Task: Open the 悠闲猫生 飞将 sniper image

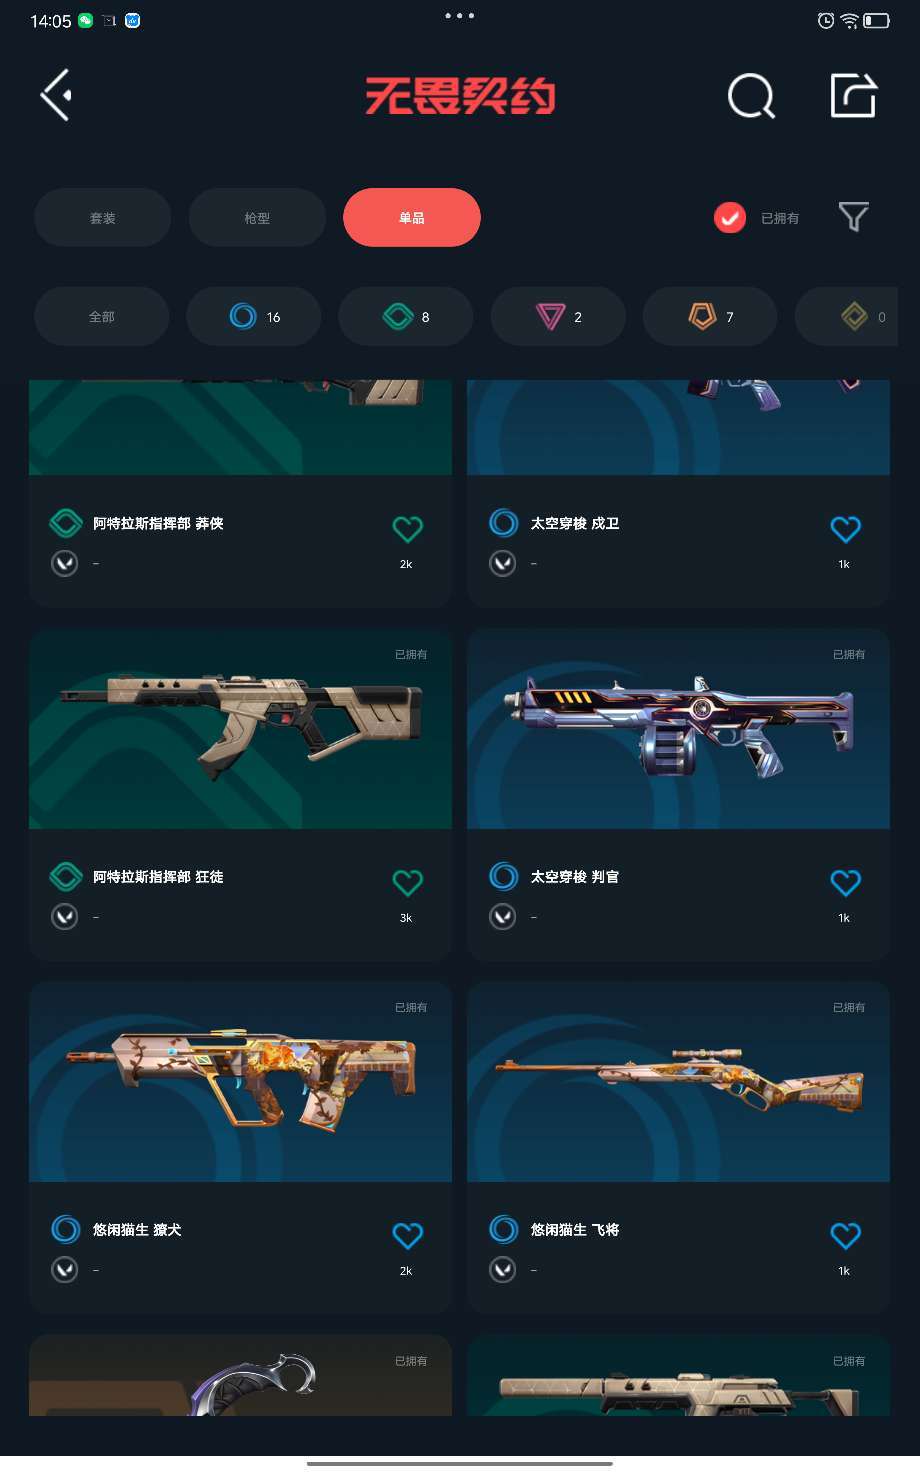Action: (x=678, y=1082)
